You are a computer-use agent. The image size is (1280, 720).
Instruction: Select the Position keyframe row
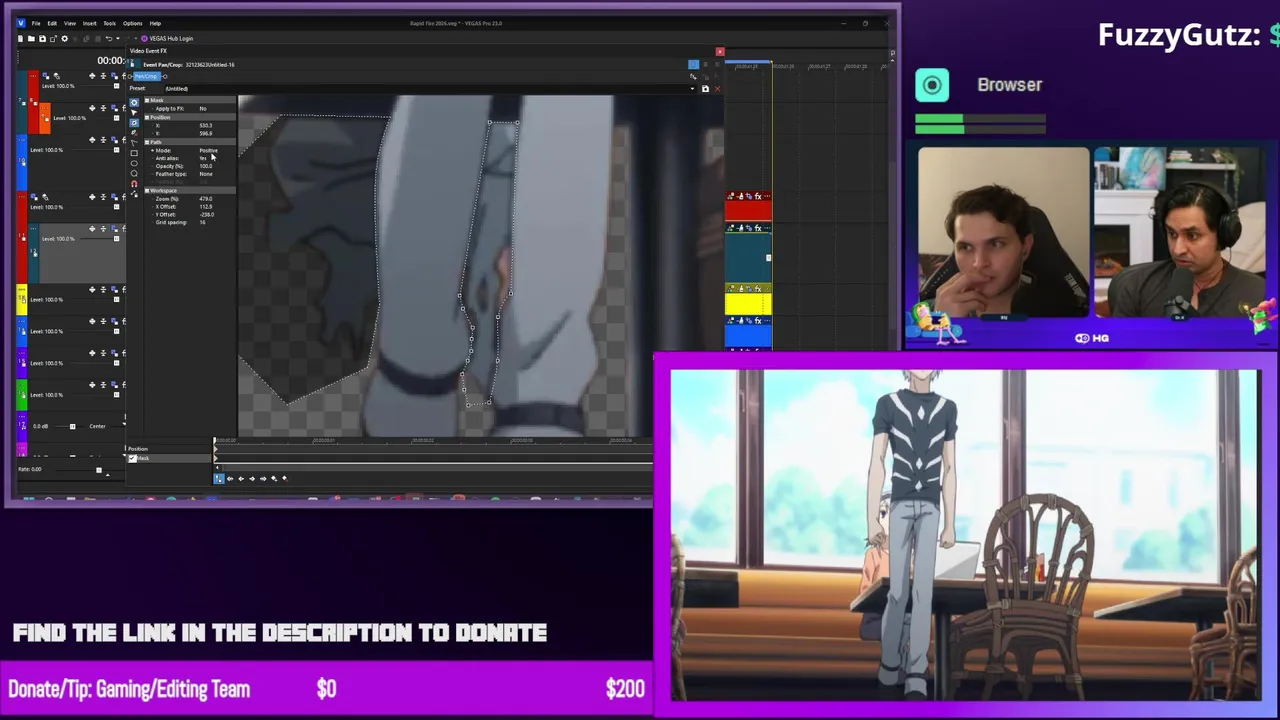tap(169, 449)
